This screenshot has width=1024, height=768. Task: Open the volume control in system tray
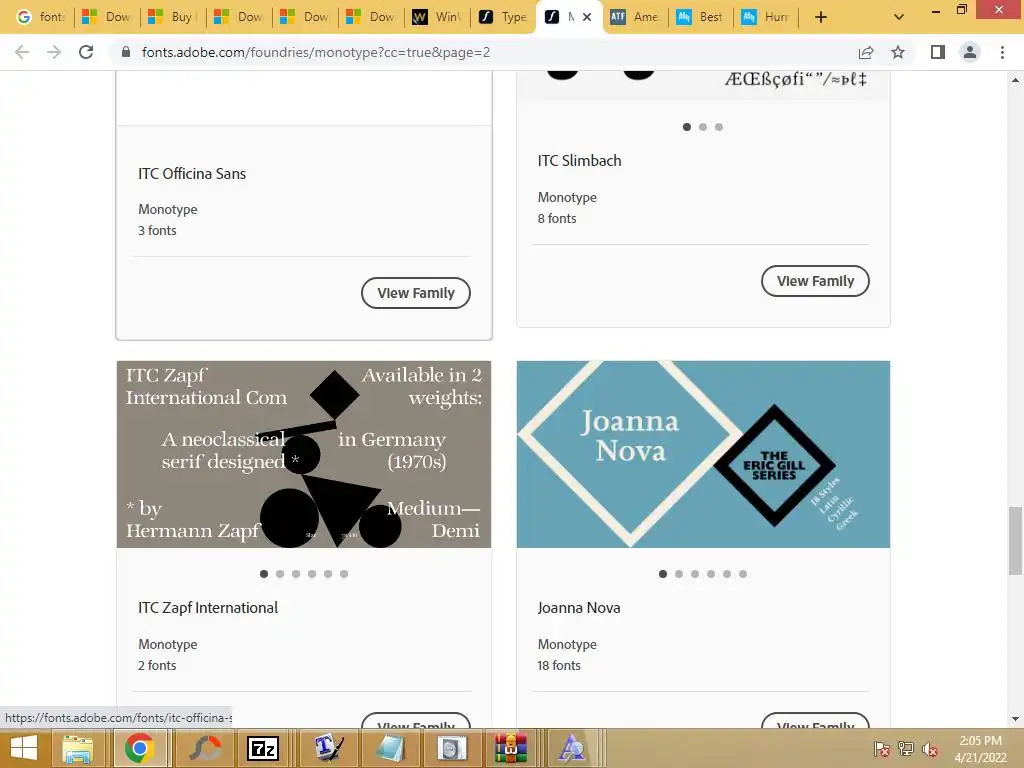[930, 749]
